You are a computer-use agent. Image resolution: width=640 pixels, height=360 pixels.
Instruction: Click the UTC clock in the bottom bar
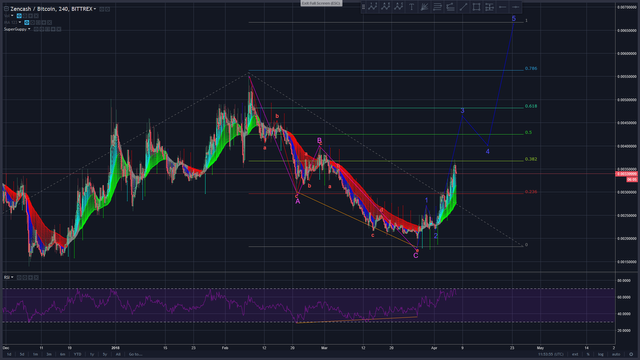click(551, 354)
